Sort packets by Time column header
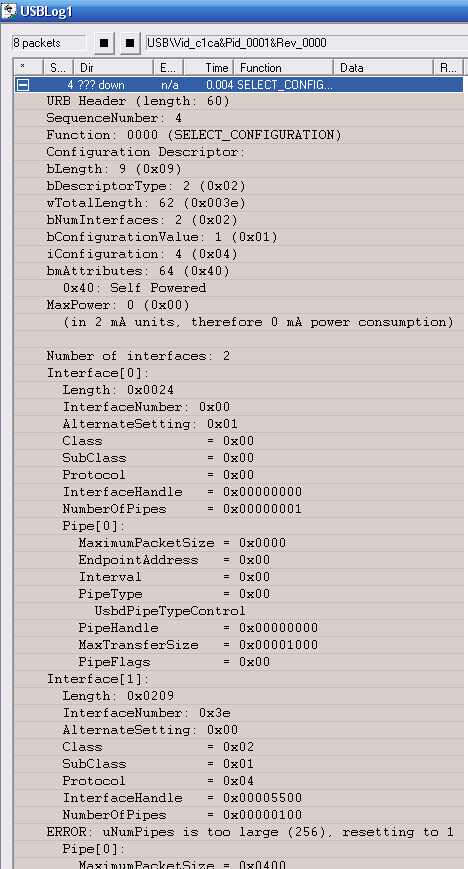468x869 pixels. pyautogui.click(x=208, y=68)
